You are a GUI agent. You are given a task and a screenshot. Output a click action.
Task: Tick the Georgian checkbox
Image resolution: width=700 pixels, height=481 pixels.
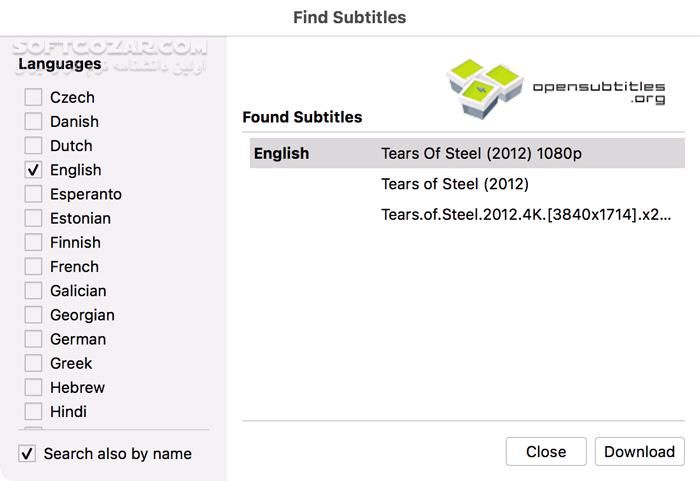point(34,315)
